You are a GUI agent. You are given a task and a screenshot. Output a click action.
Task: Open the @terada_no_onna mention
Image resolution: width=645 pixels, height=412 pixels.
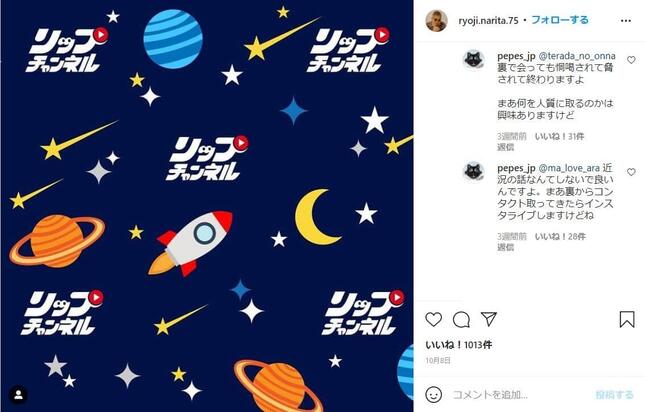click(x=577, y=56)
